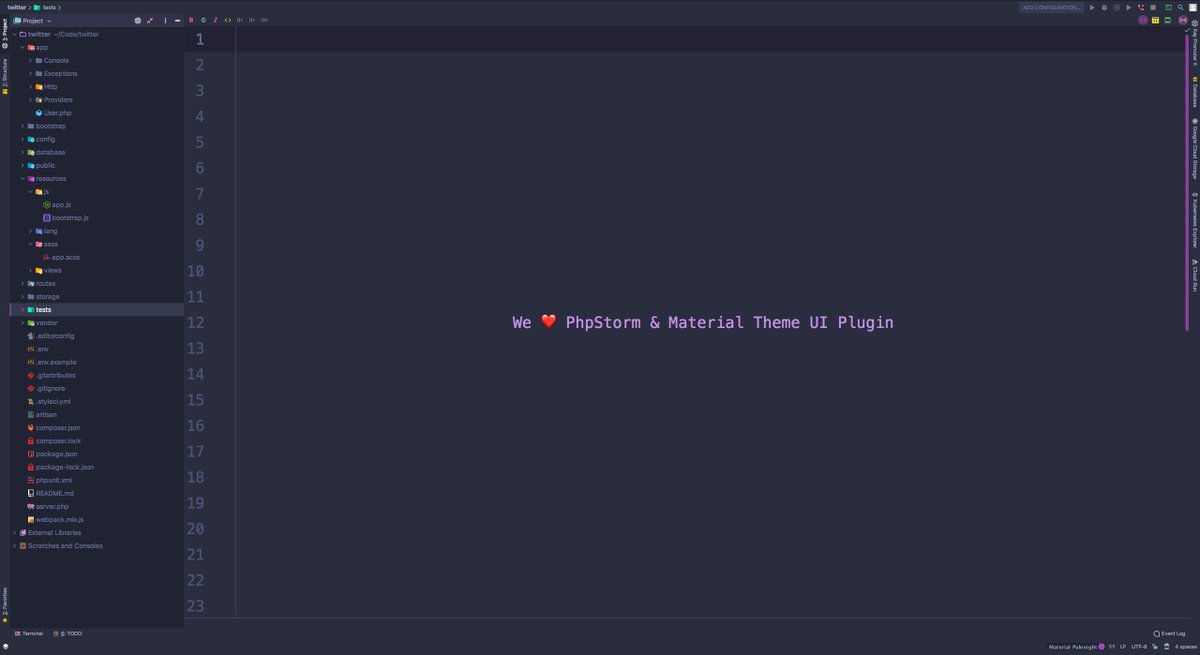Click the collapse all icon in Project panel header

click(151, 20)
